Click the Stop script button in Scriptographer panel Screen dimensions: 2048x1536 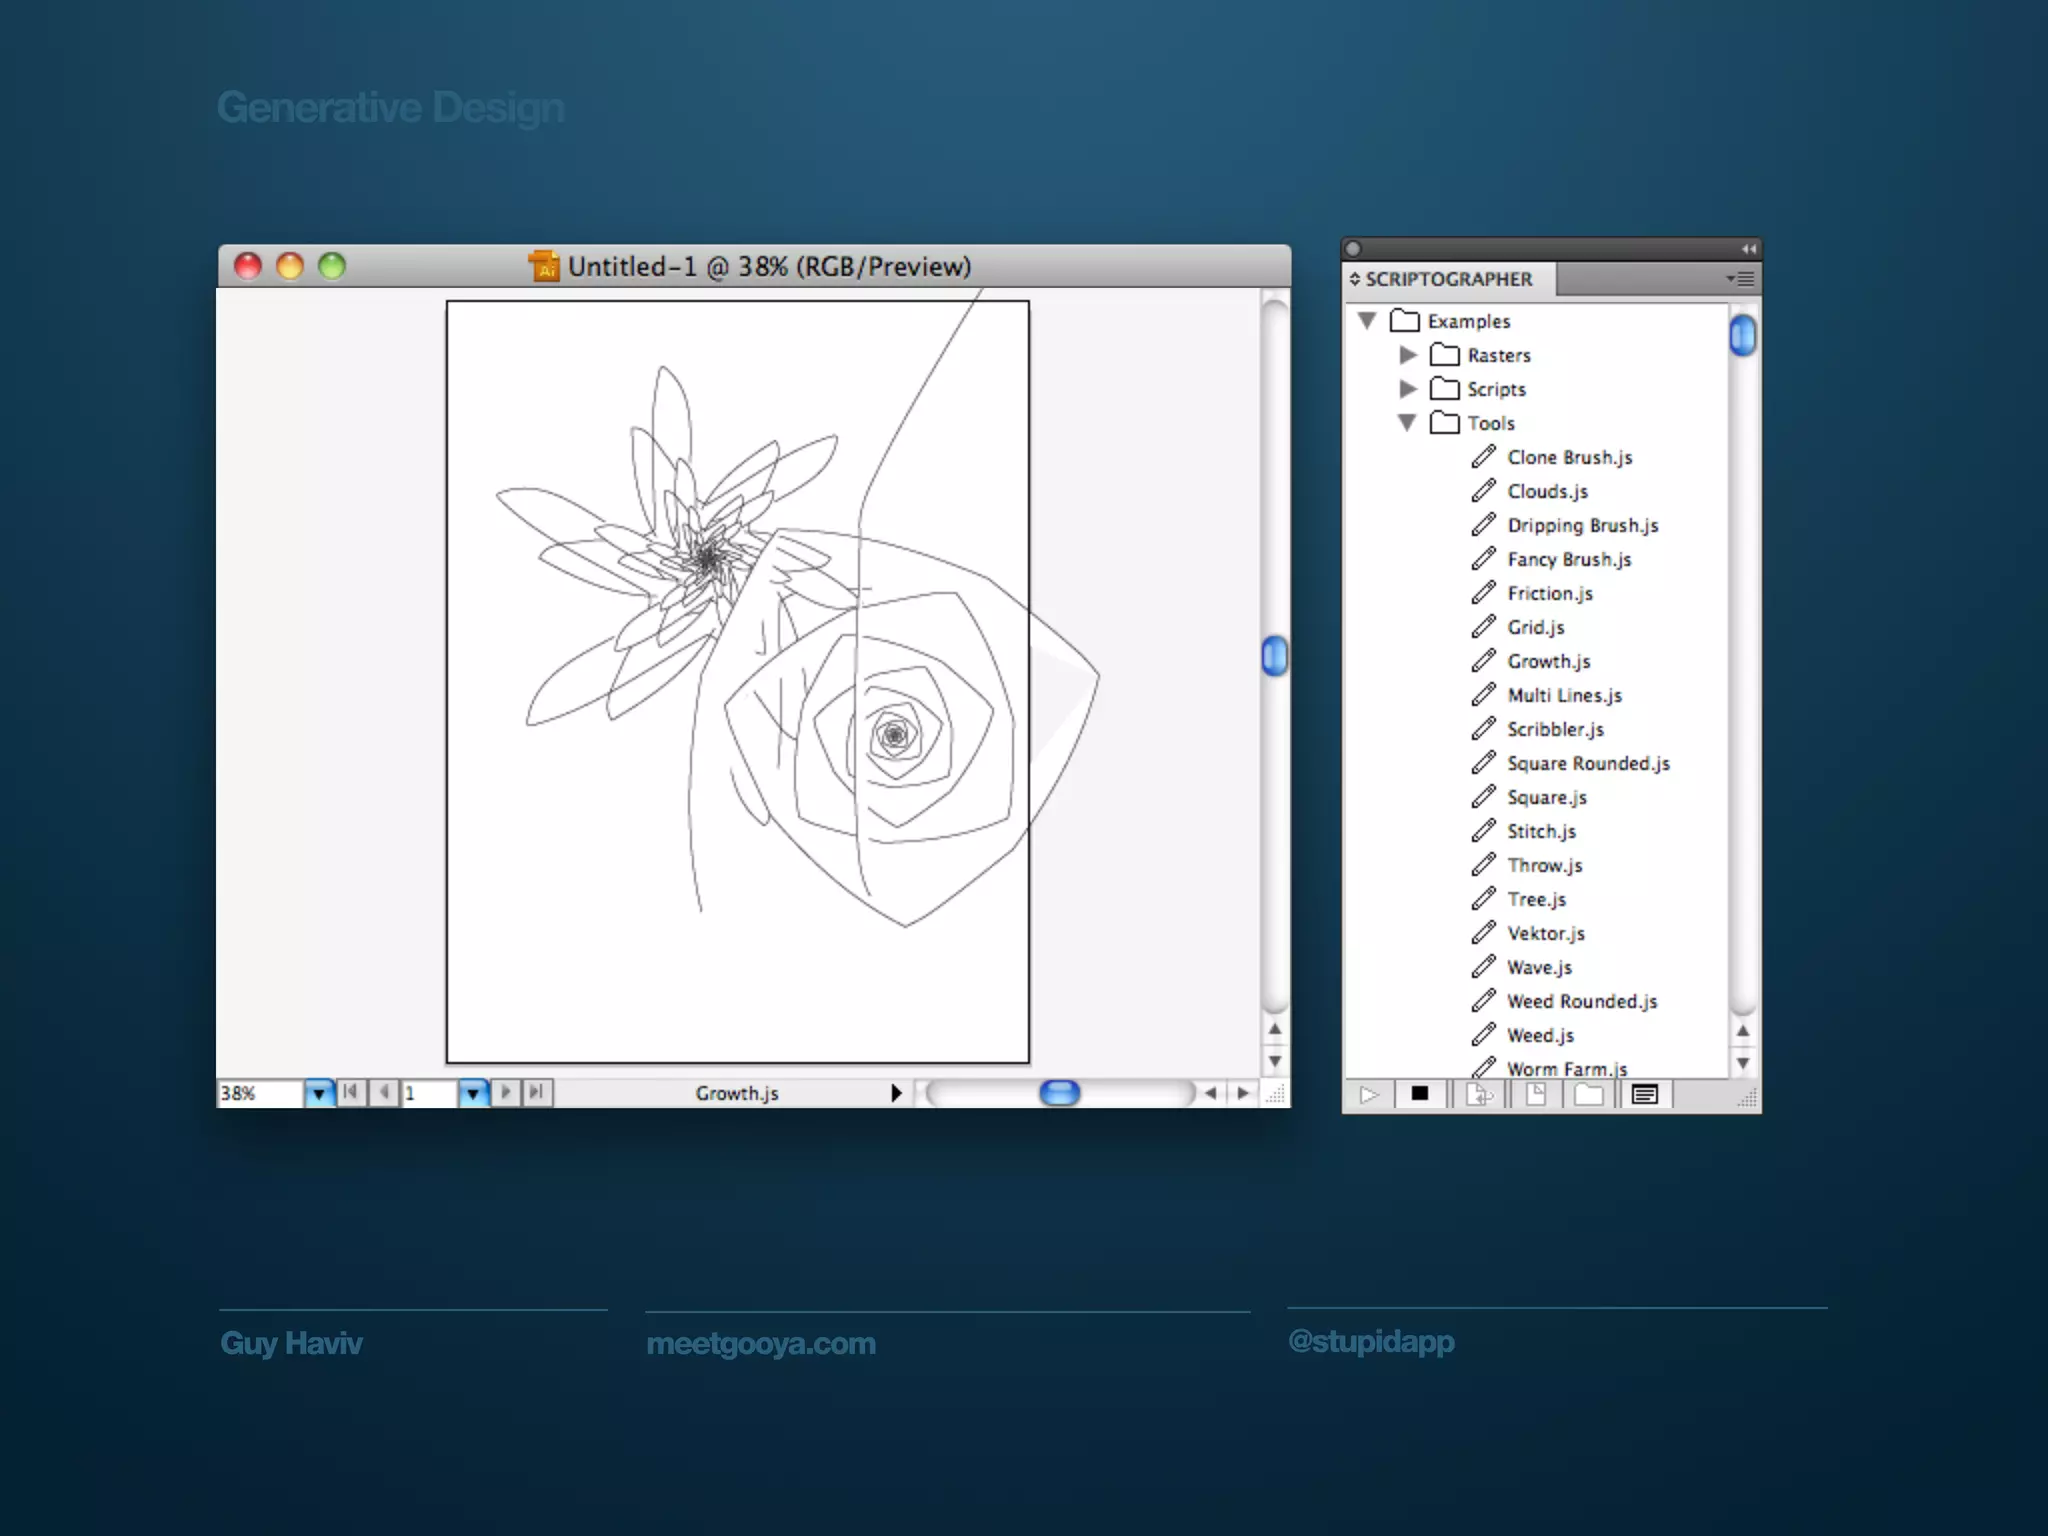[x=1419, y=1094]
